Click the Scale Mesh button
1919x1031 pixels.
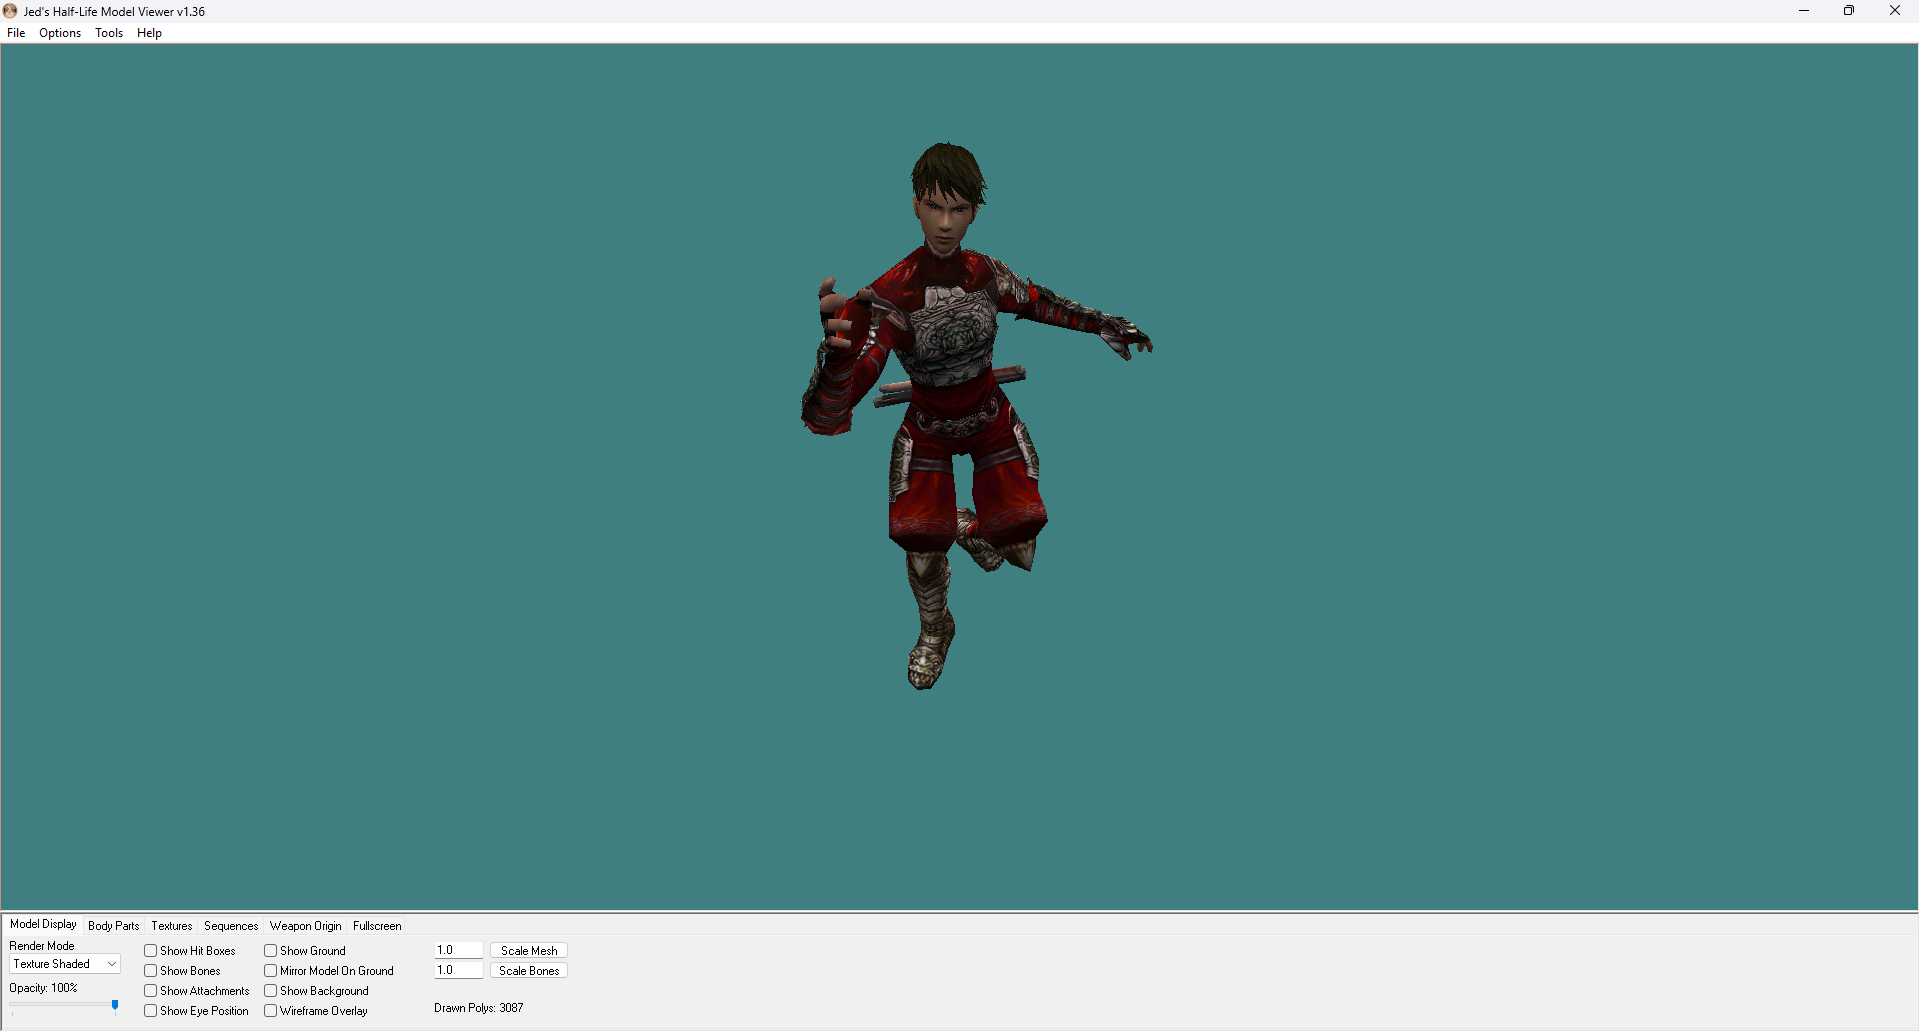(x=529, y=951)
